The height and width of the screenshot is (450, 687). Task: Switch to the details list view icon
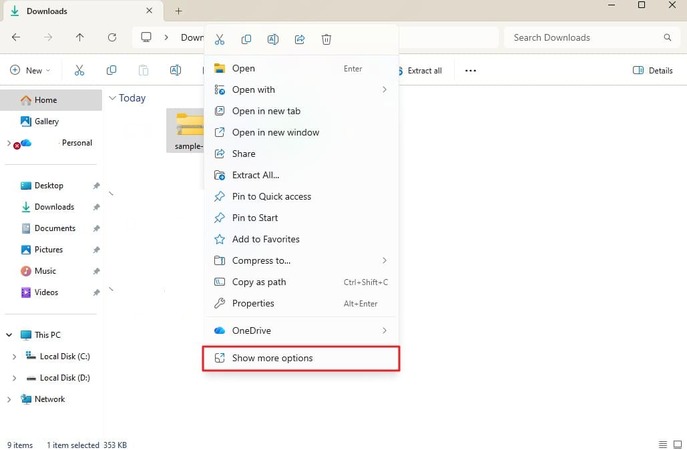663,444
